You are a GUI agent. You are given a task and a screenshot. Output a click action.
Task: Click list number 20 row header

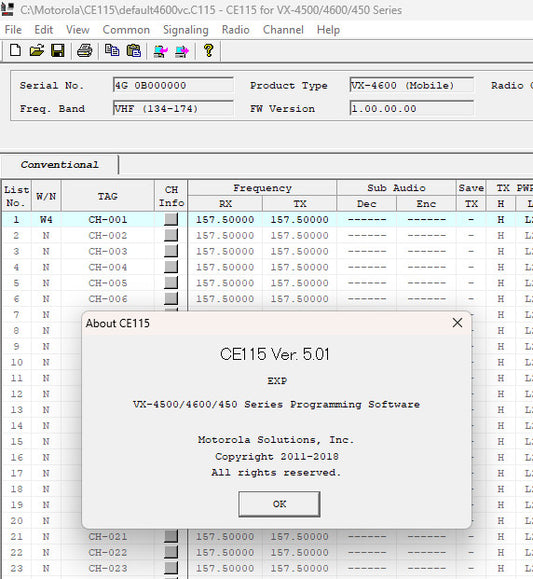(16, 521)
